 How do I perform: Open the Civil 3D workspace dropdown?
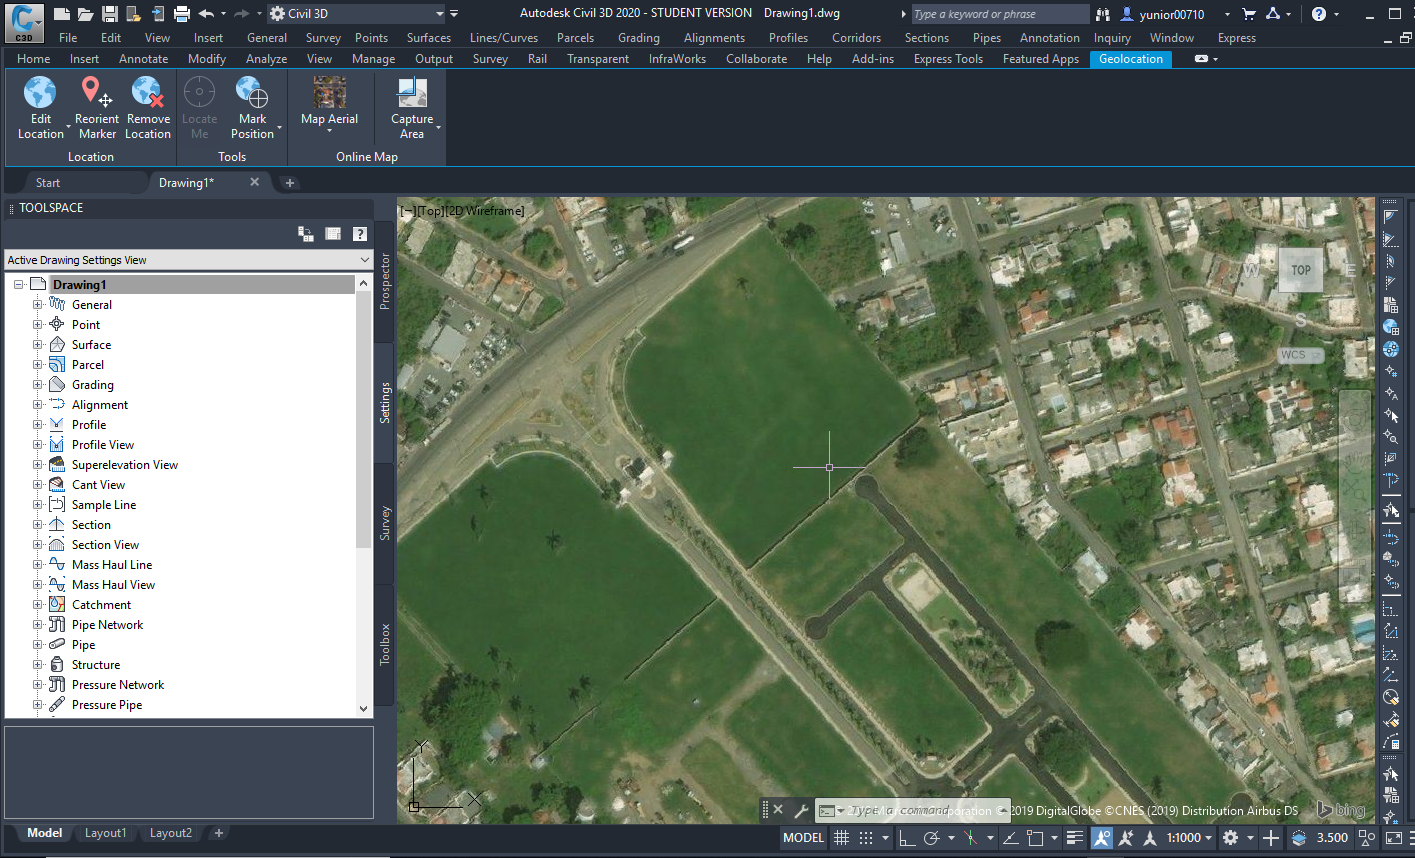pos(355,14)
